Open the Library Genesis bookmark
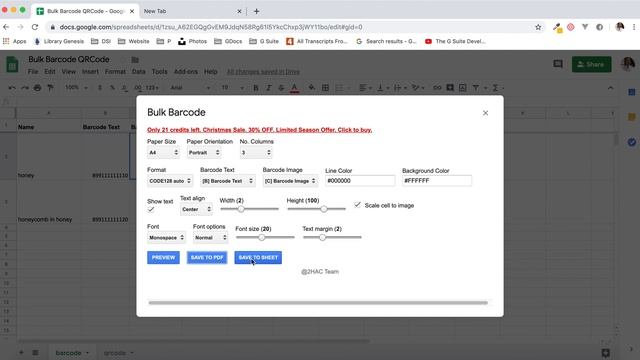Viewport: 640px width, 360px height. [59, 41]
